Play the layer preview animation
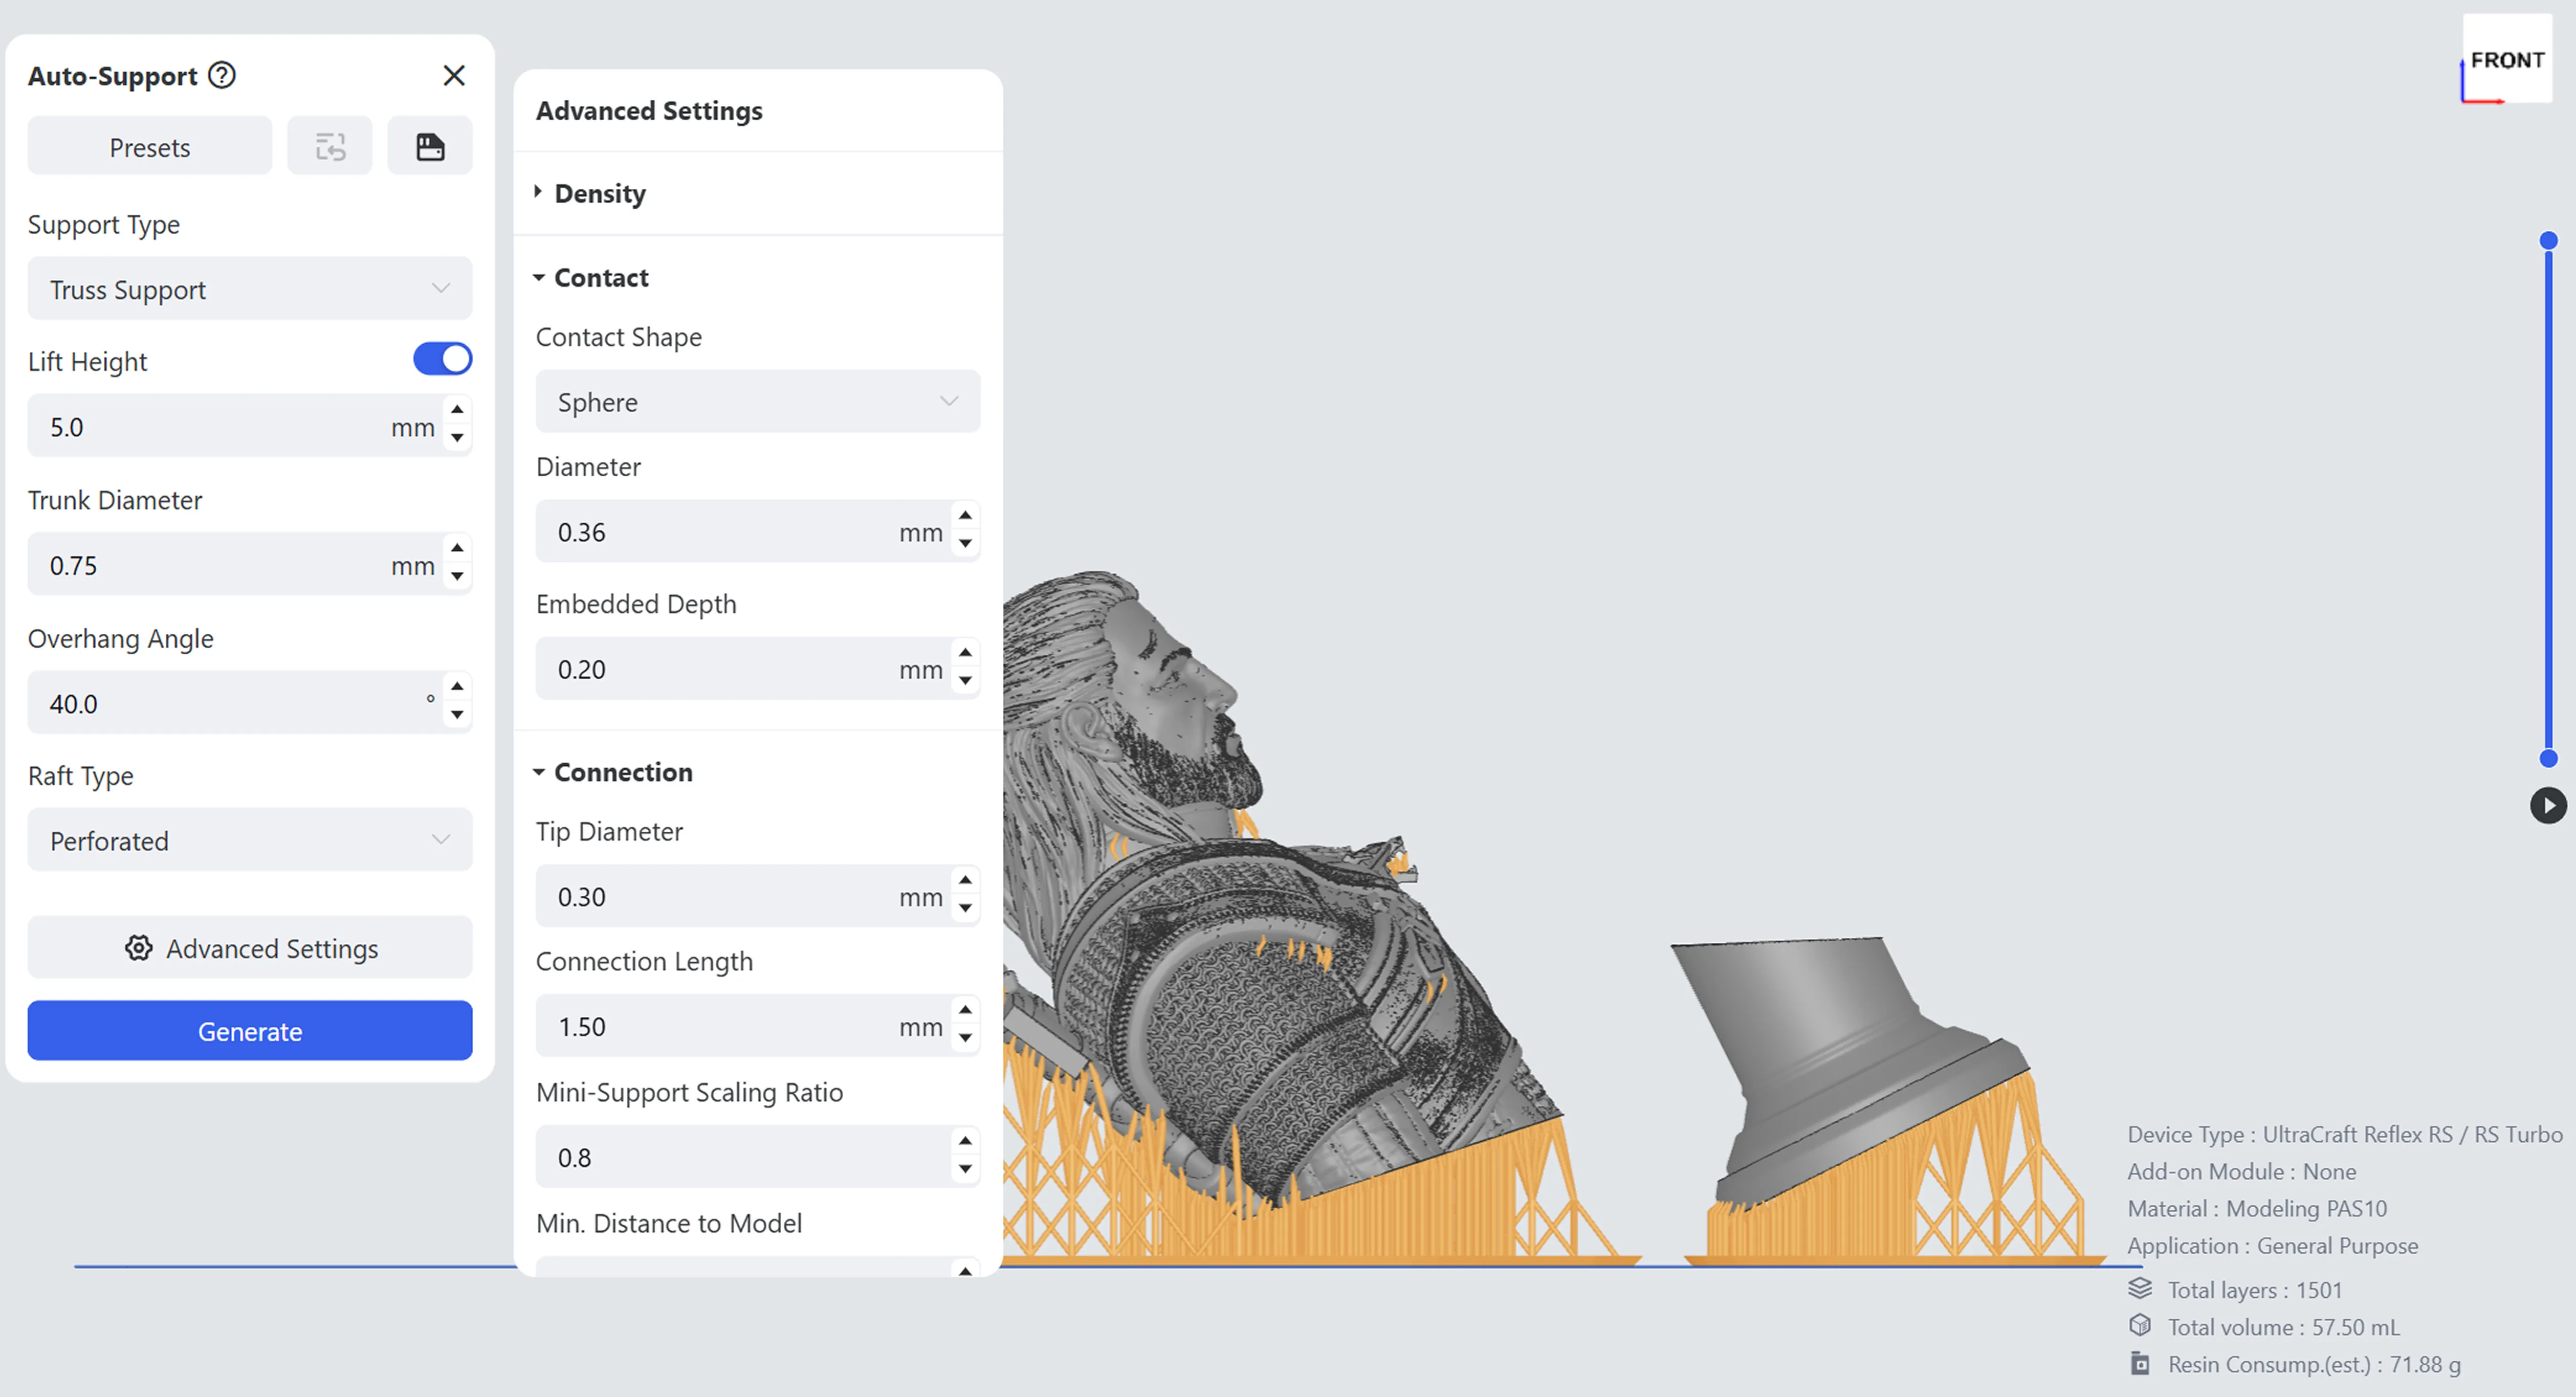The width and height of the screenshot is (2576, 1397). coord(2549,806)
